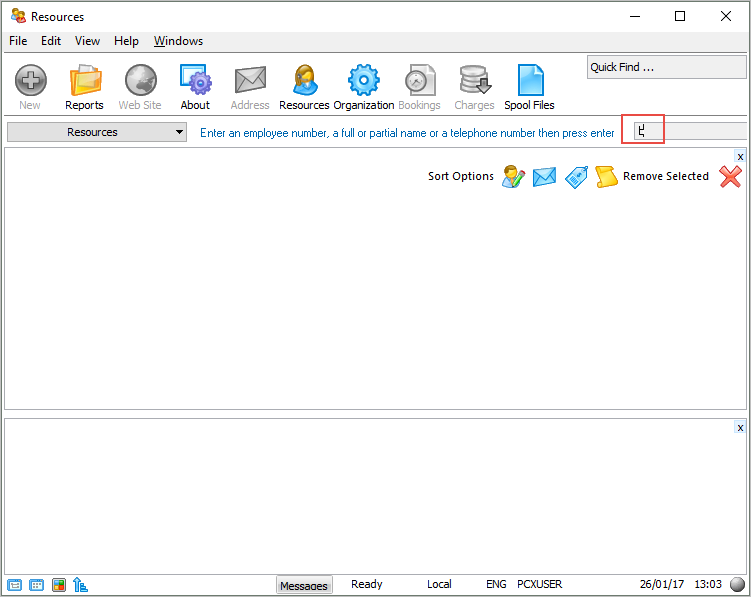Open the Help menu
This screenshot has height=597, width=751.
click(126, 41)
